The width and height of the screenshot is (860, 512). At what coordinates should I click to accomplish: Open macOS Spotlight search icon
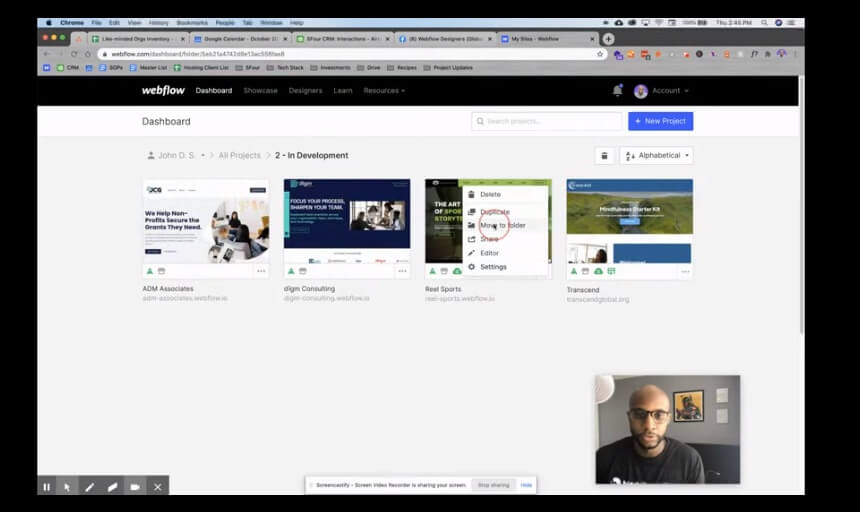[764, 22]
